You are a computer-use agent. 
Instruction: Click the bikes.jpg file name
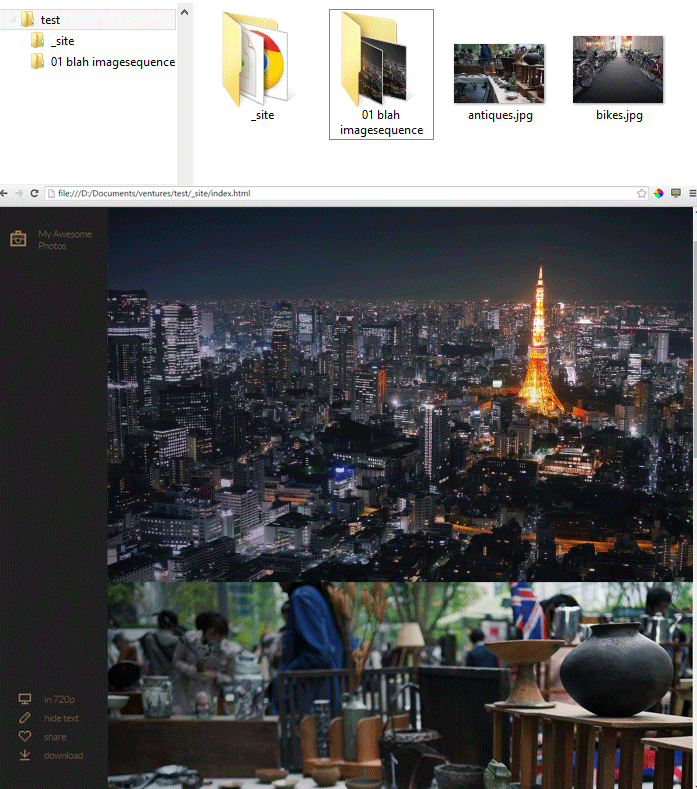point(619,115)
